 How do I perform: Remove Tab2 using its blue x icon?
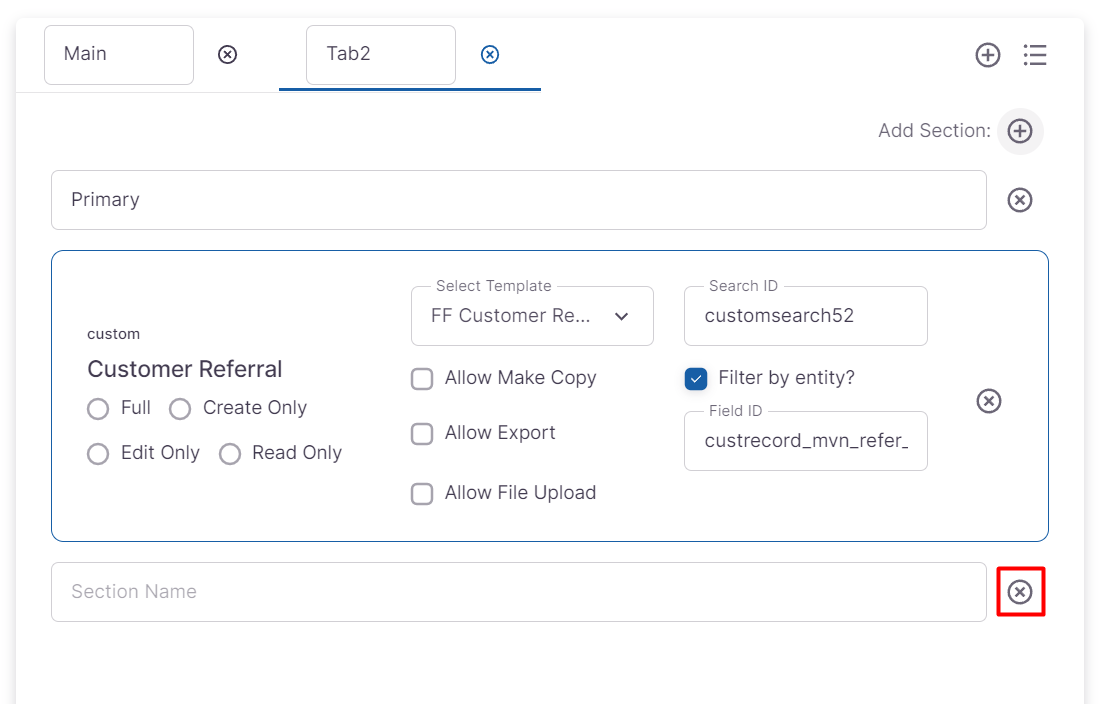point(490,55)
